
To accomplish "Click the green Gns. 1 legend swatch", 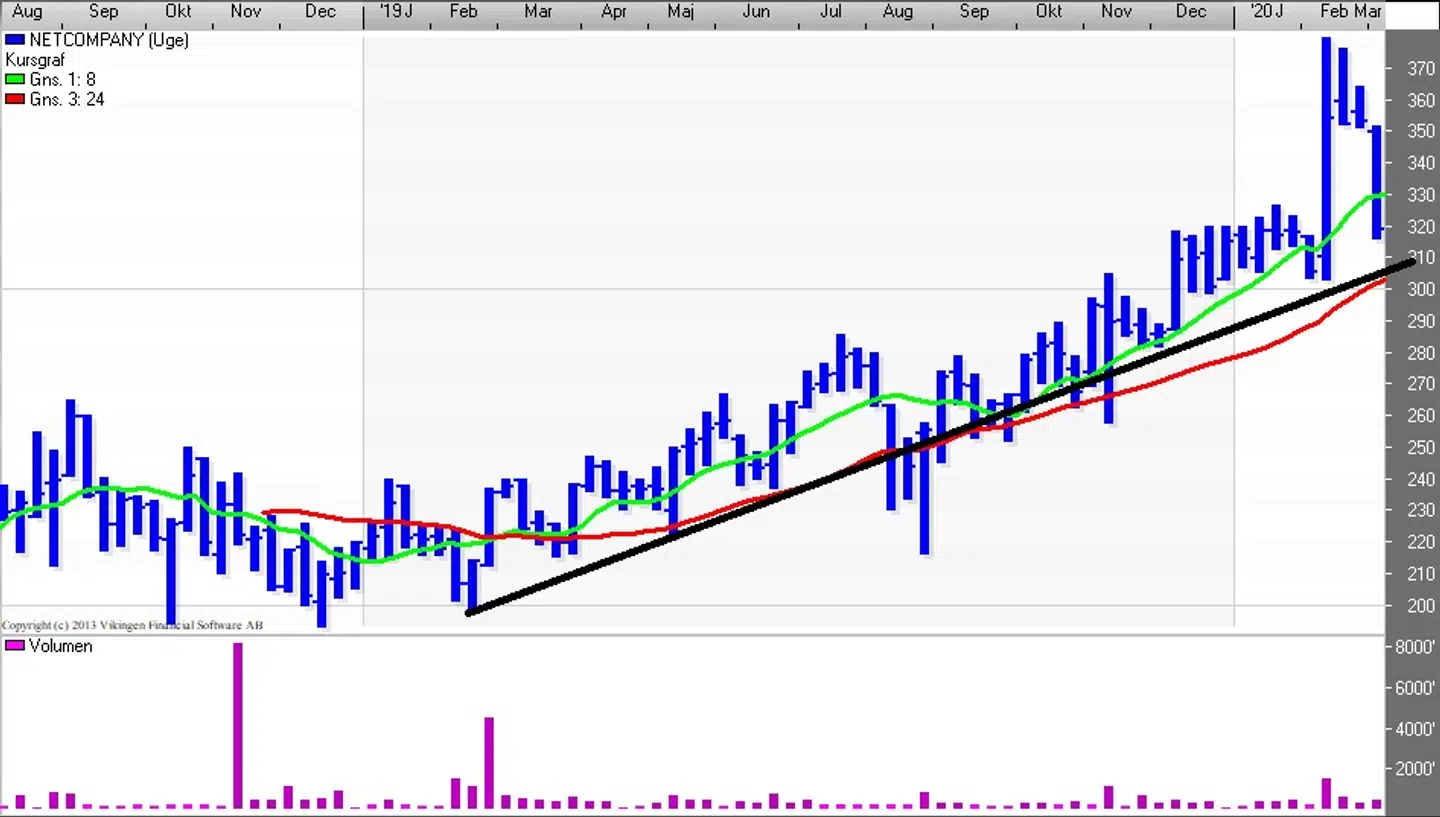I will pyautogui.click(x=15, y=80).
